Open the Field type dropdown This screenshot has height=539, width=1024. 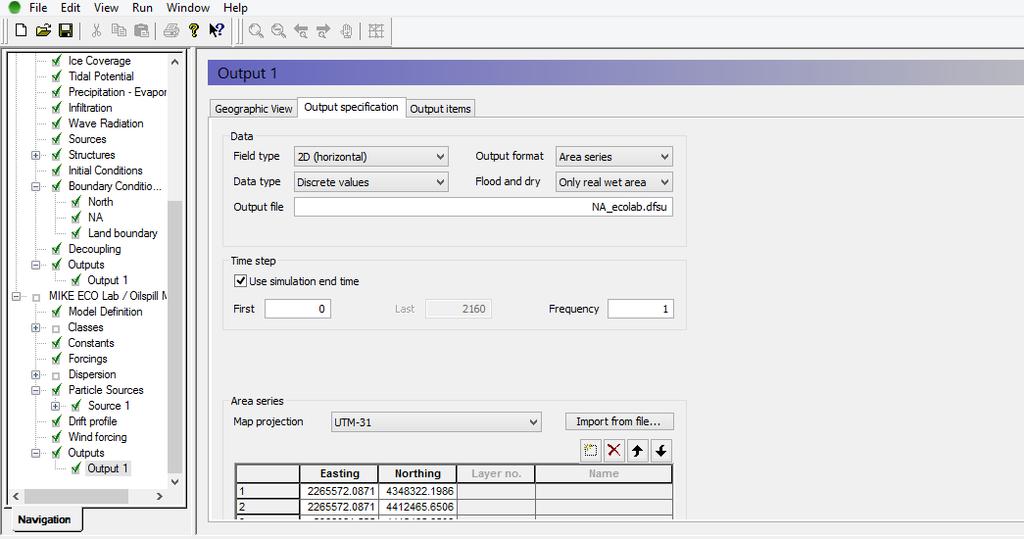click(x=371, y=157)
